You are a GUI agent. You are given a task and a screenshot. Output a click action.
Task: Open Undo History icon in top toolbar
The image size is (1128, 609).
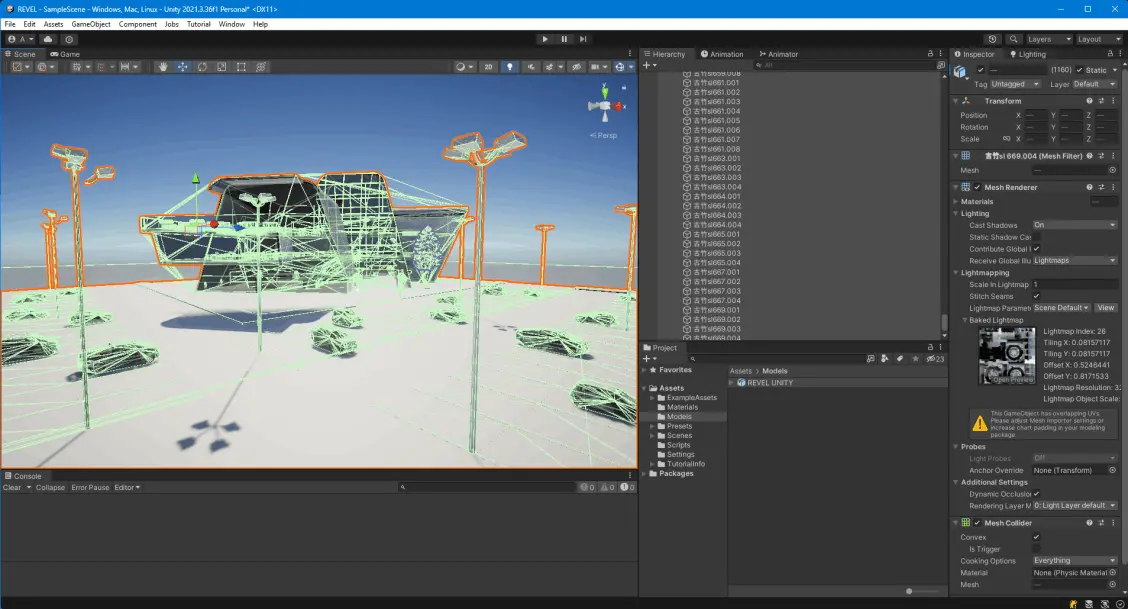[993, 39]
